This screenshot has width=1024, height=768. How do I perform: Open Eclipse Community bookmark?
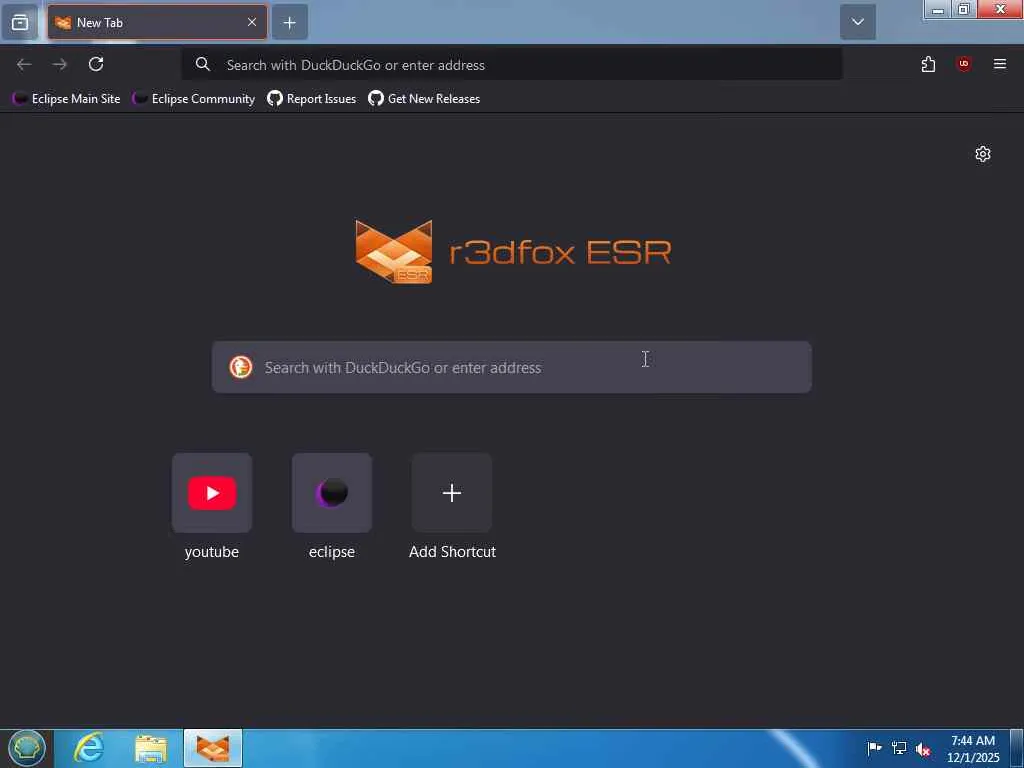[193, 99]
